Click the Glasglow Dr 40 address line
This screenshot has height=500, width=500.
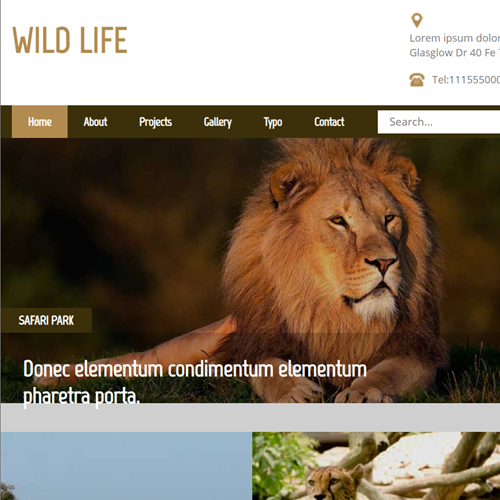(455, 53)
